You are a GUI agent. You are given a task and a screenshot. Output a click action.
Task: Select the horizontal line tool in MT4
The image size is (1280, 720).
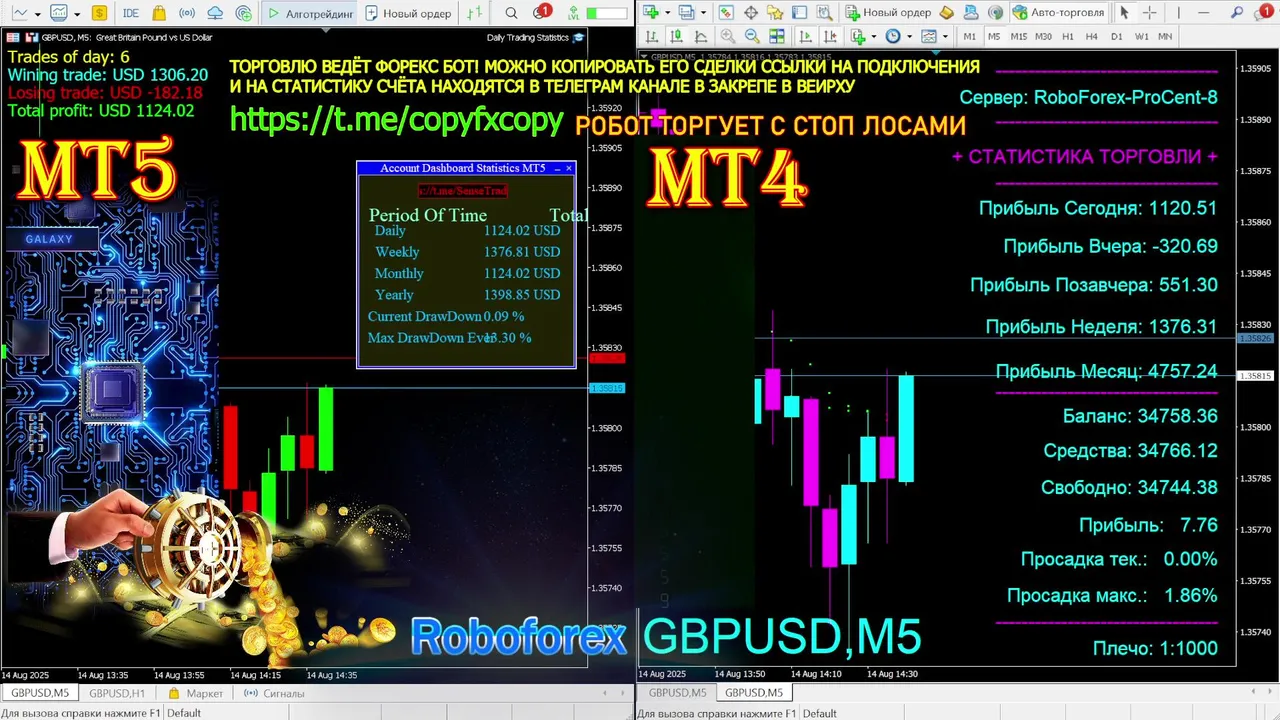pos(1203,12)
